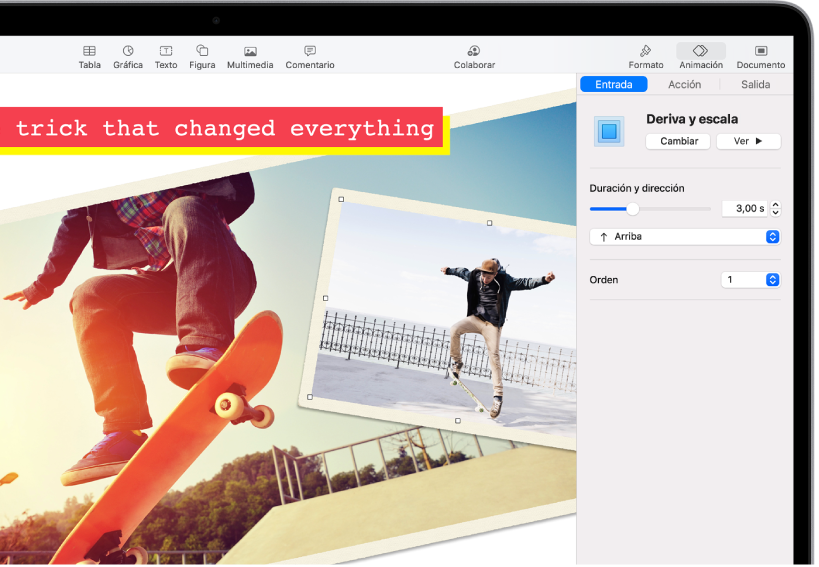Expand the Arriba direction dropdown
The image size is (819, 567).
[x=684, y=237]
